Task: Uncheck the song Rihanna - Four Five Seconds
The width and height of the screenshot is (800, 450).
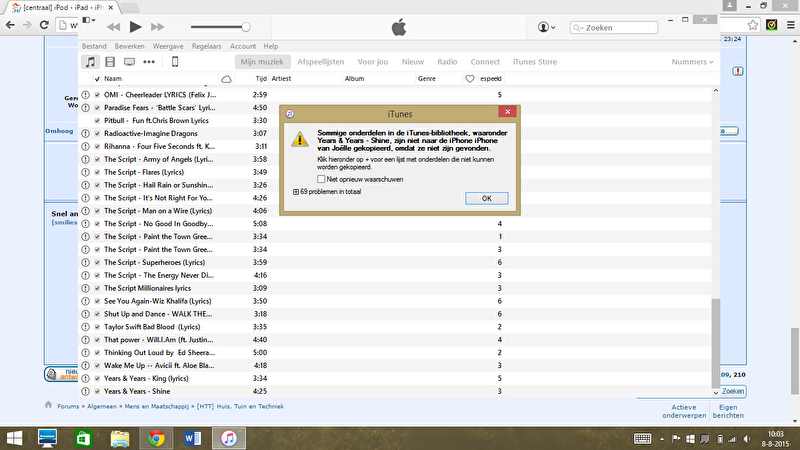Action: (97, 146)
